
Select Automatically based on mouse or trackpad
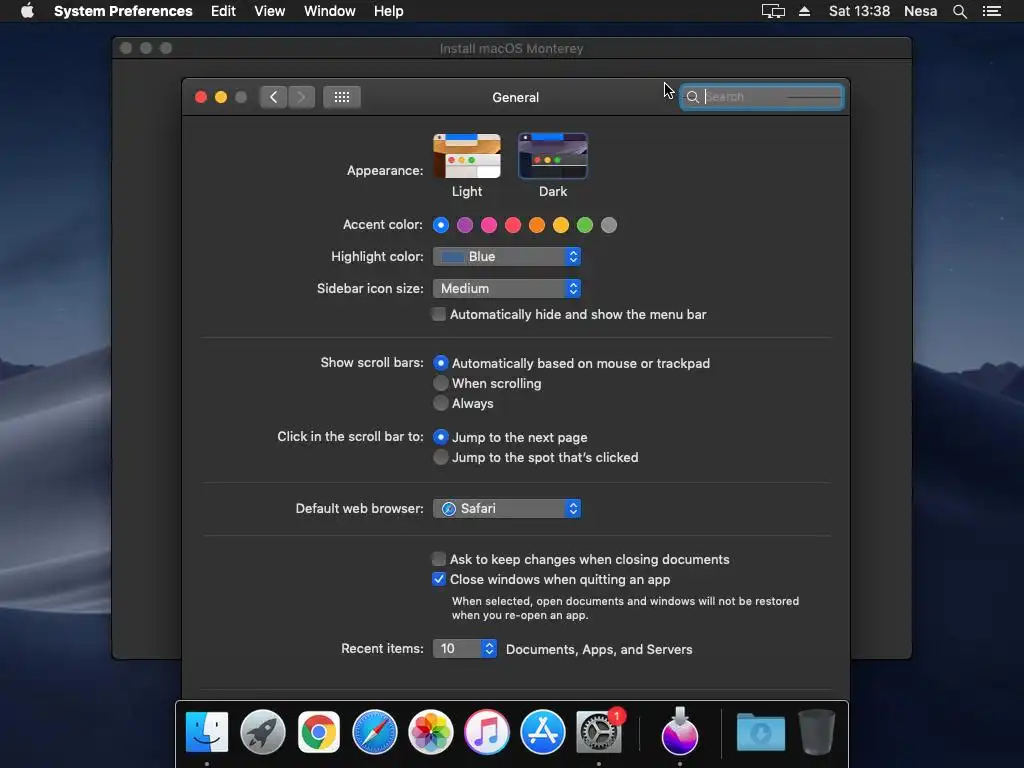tap(441, 363)
